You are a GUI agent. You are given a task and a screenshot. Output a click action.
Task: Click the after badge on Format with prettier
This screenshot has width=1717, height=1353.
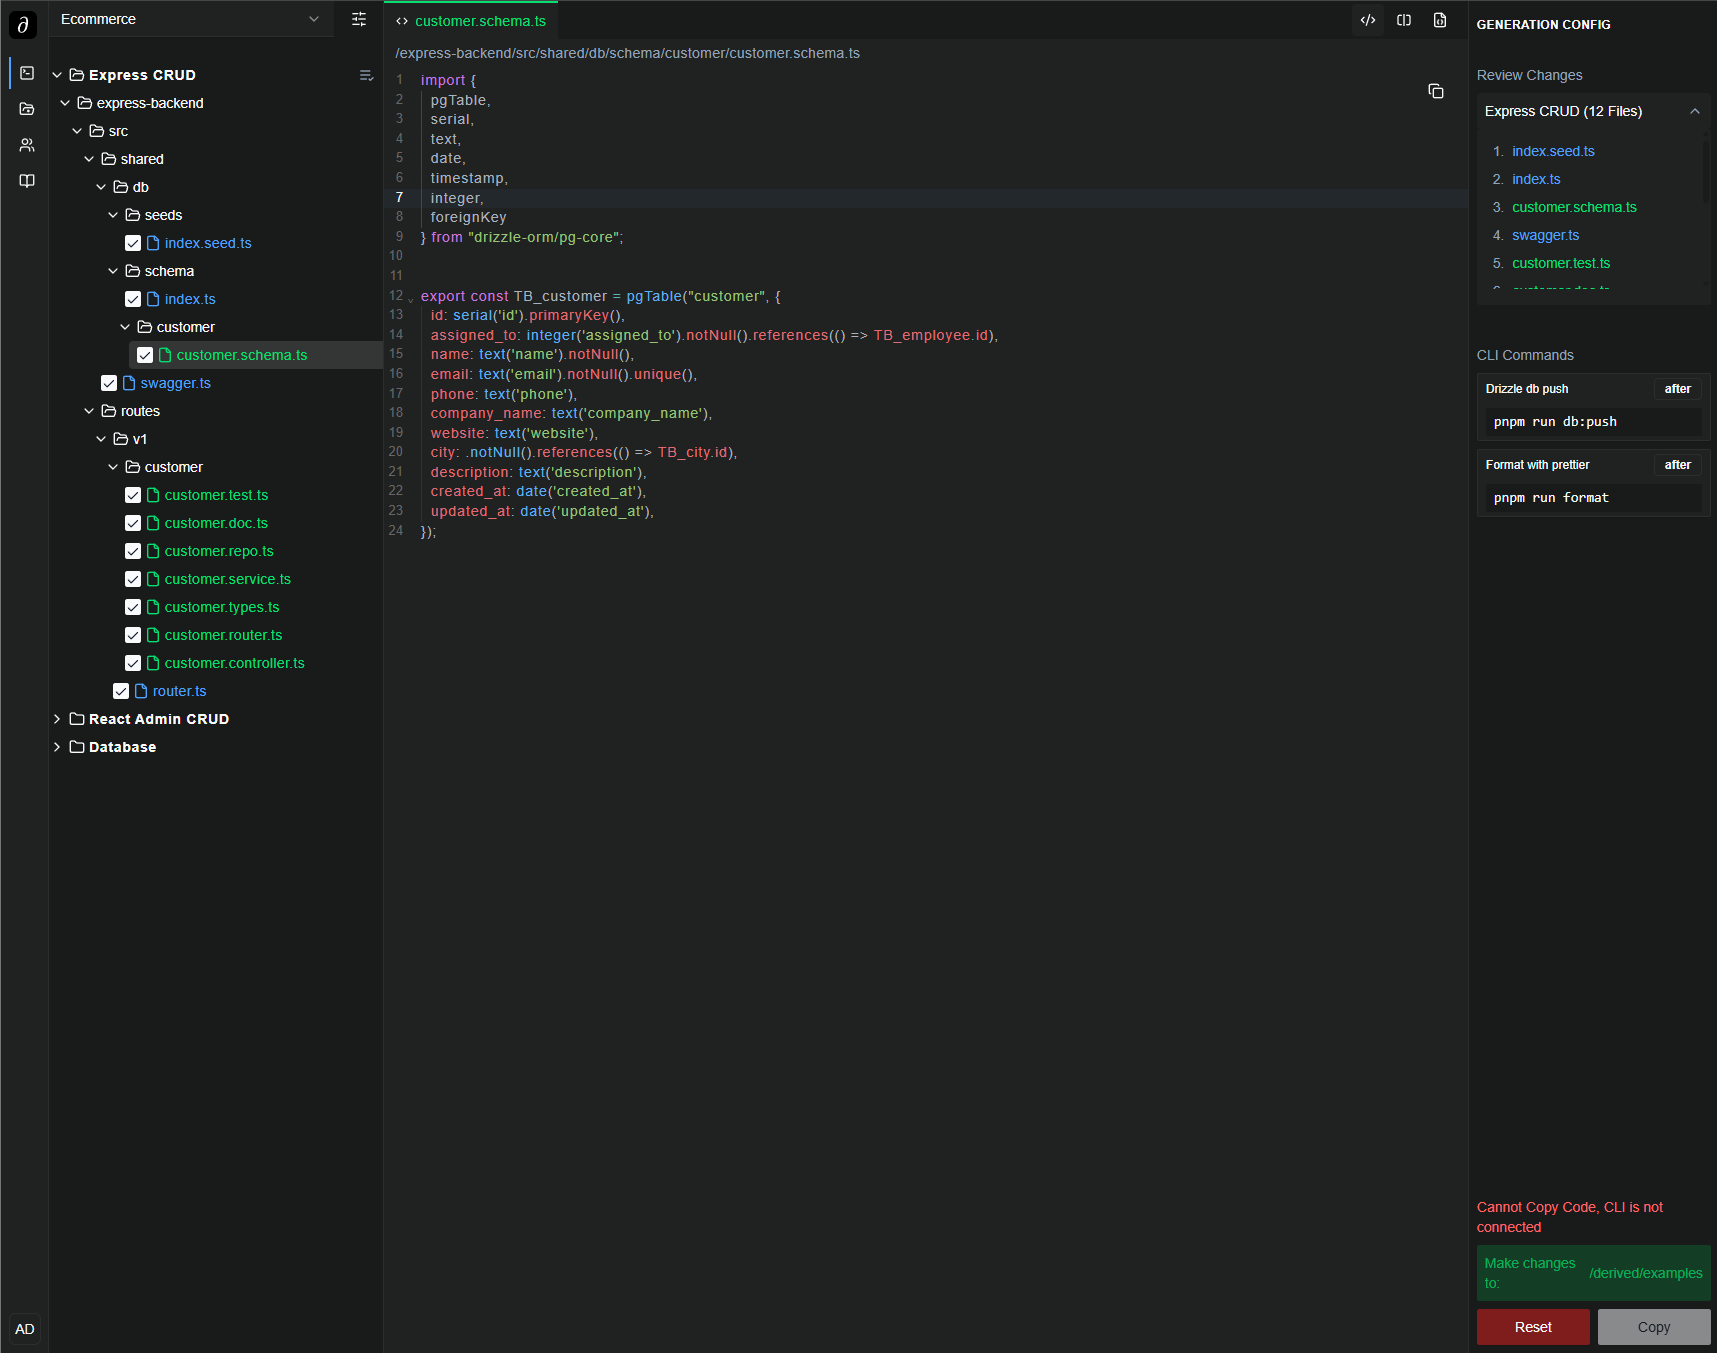[x=1677, y=465]
